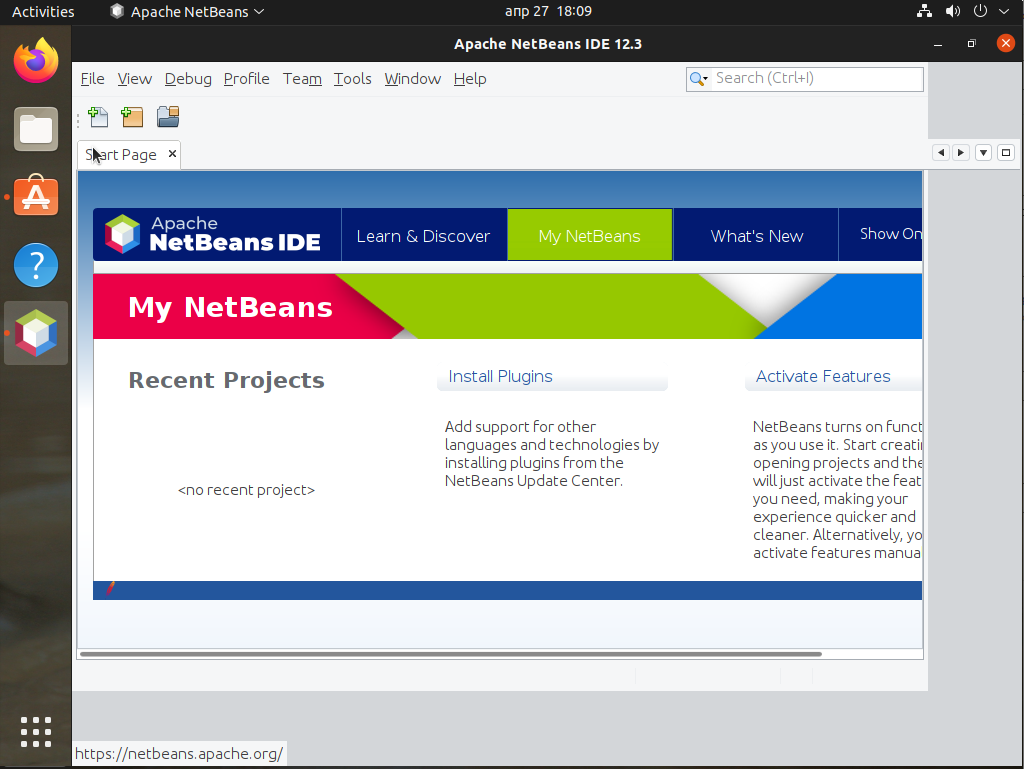Click the Show Applications grid icon
This screenshot has height=769, width=1024.
pos(36,731)
